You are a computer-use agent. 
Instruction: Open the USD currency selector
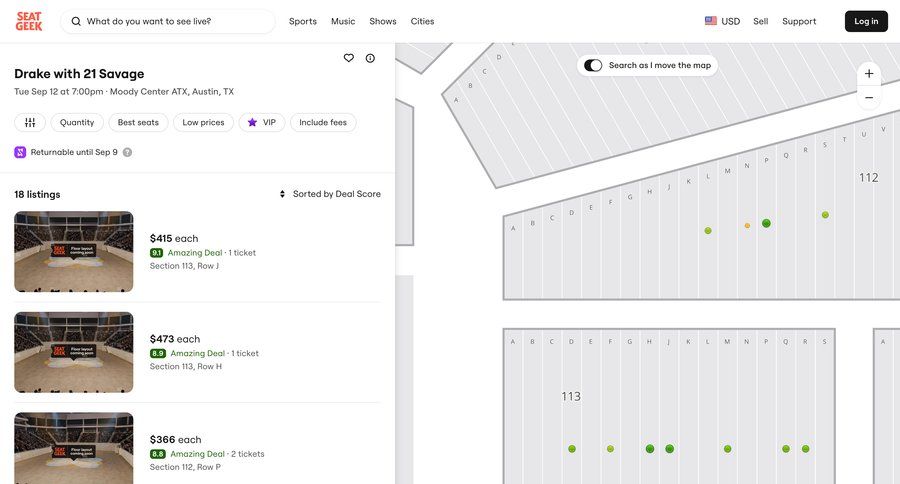(722, 21)
